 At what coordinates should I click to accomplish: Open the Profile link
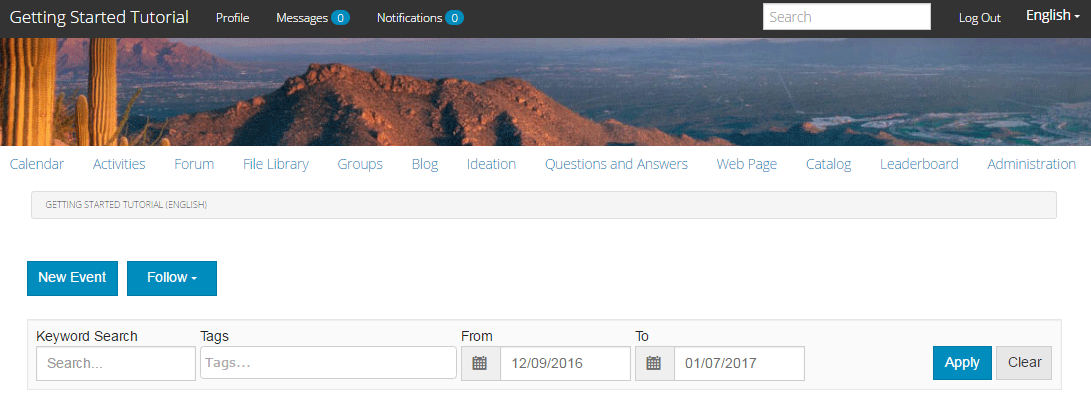pos(232,18)
